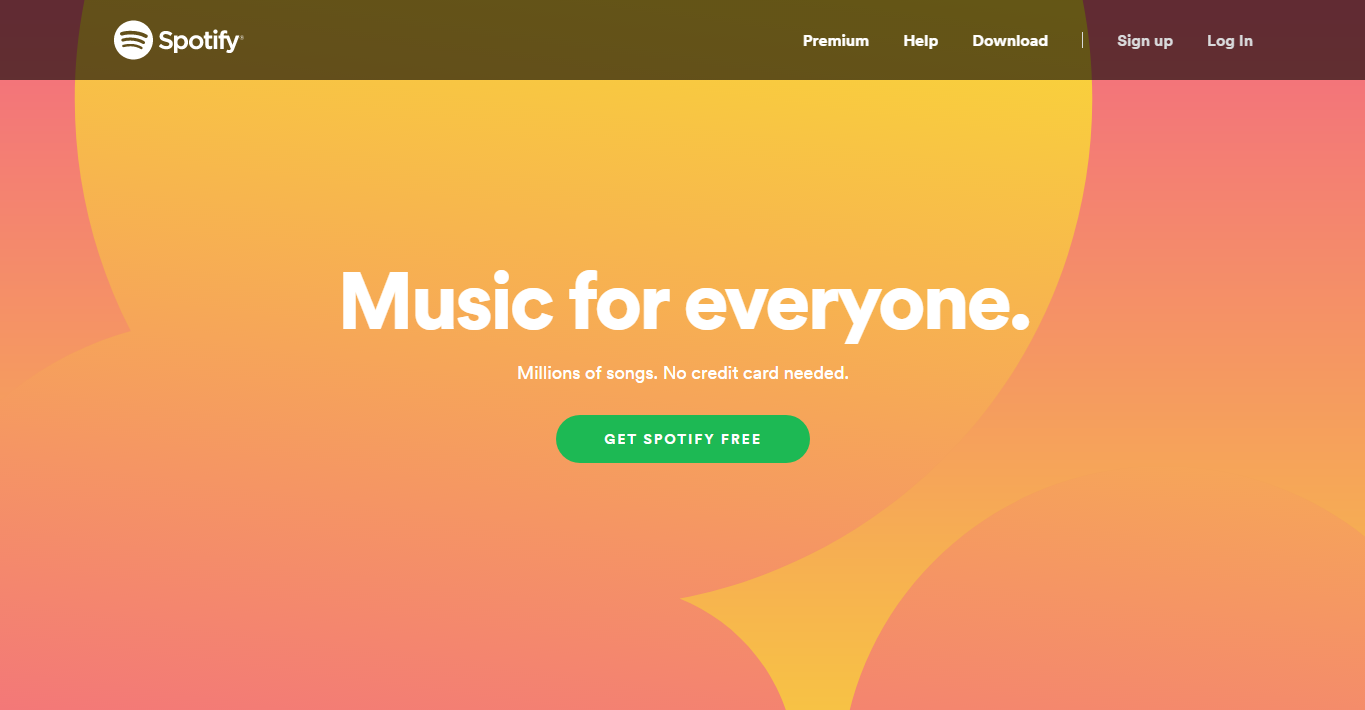Screen dimensions: 1365x710
Task: Click the "Millions of songs." subtitle text
Action: click(x=587, y=373)
